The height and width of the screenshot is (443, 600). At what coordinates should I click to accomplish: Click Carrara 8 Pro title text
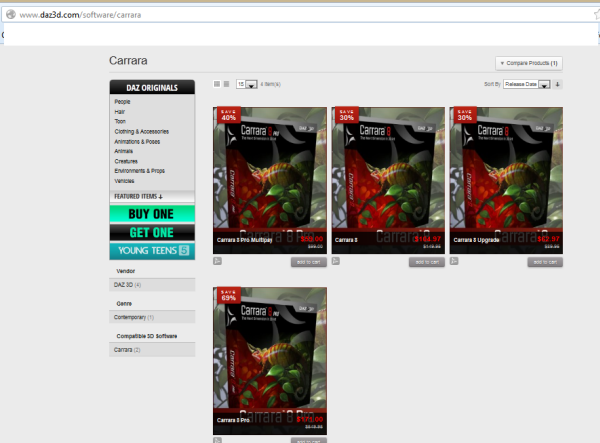(233, 420)
